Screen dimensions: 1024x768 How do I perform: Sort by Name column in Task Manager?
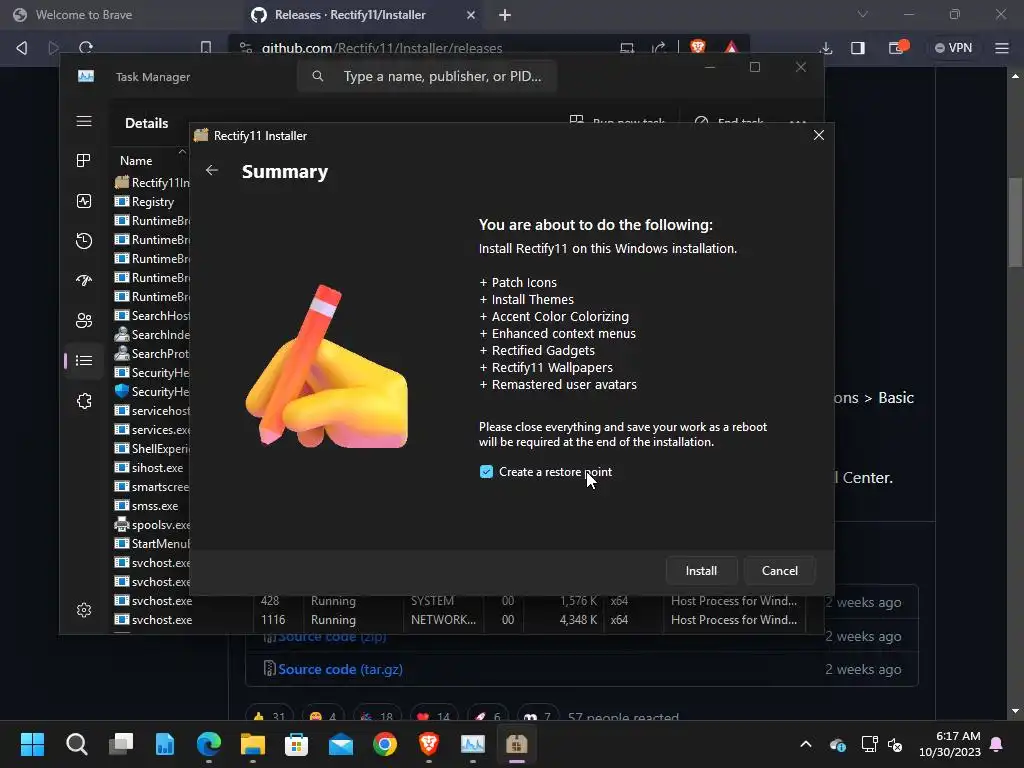coord(136,161)
